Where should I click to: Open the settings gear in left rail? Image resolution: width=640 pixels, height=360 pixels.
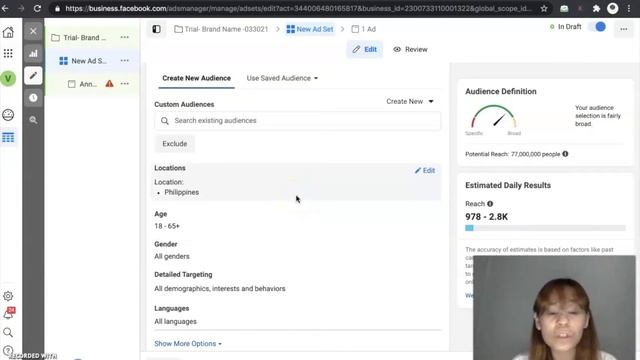[x=8, y=296]
